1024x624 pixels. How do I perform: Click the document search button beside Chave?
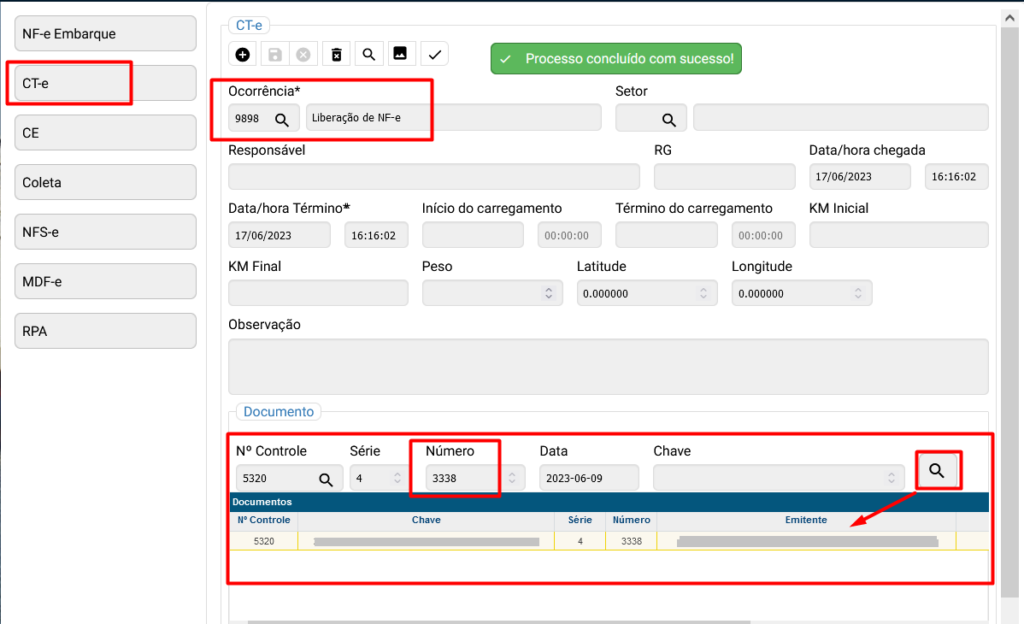click(x=937, y=470)
